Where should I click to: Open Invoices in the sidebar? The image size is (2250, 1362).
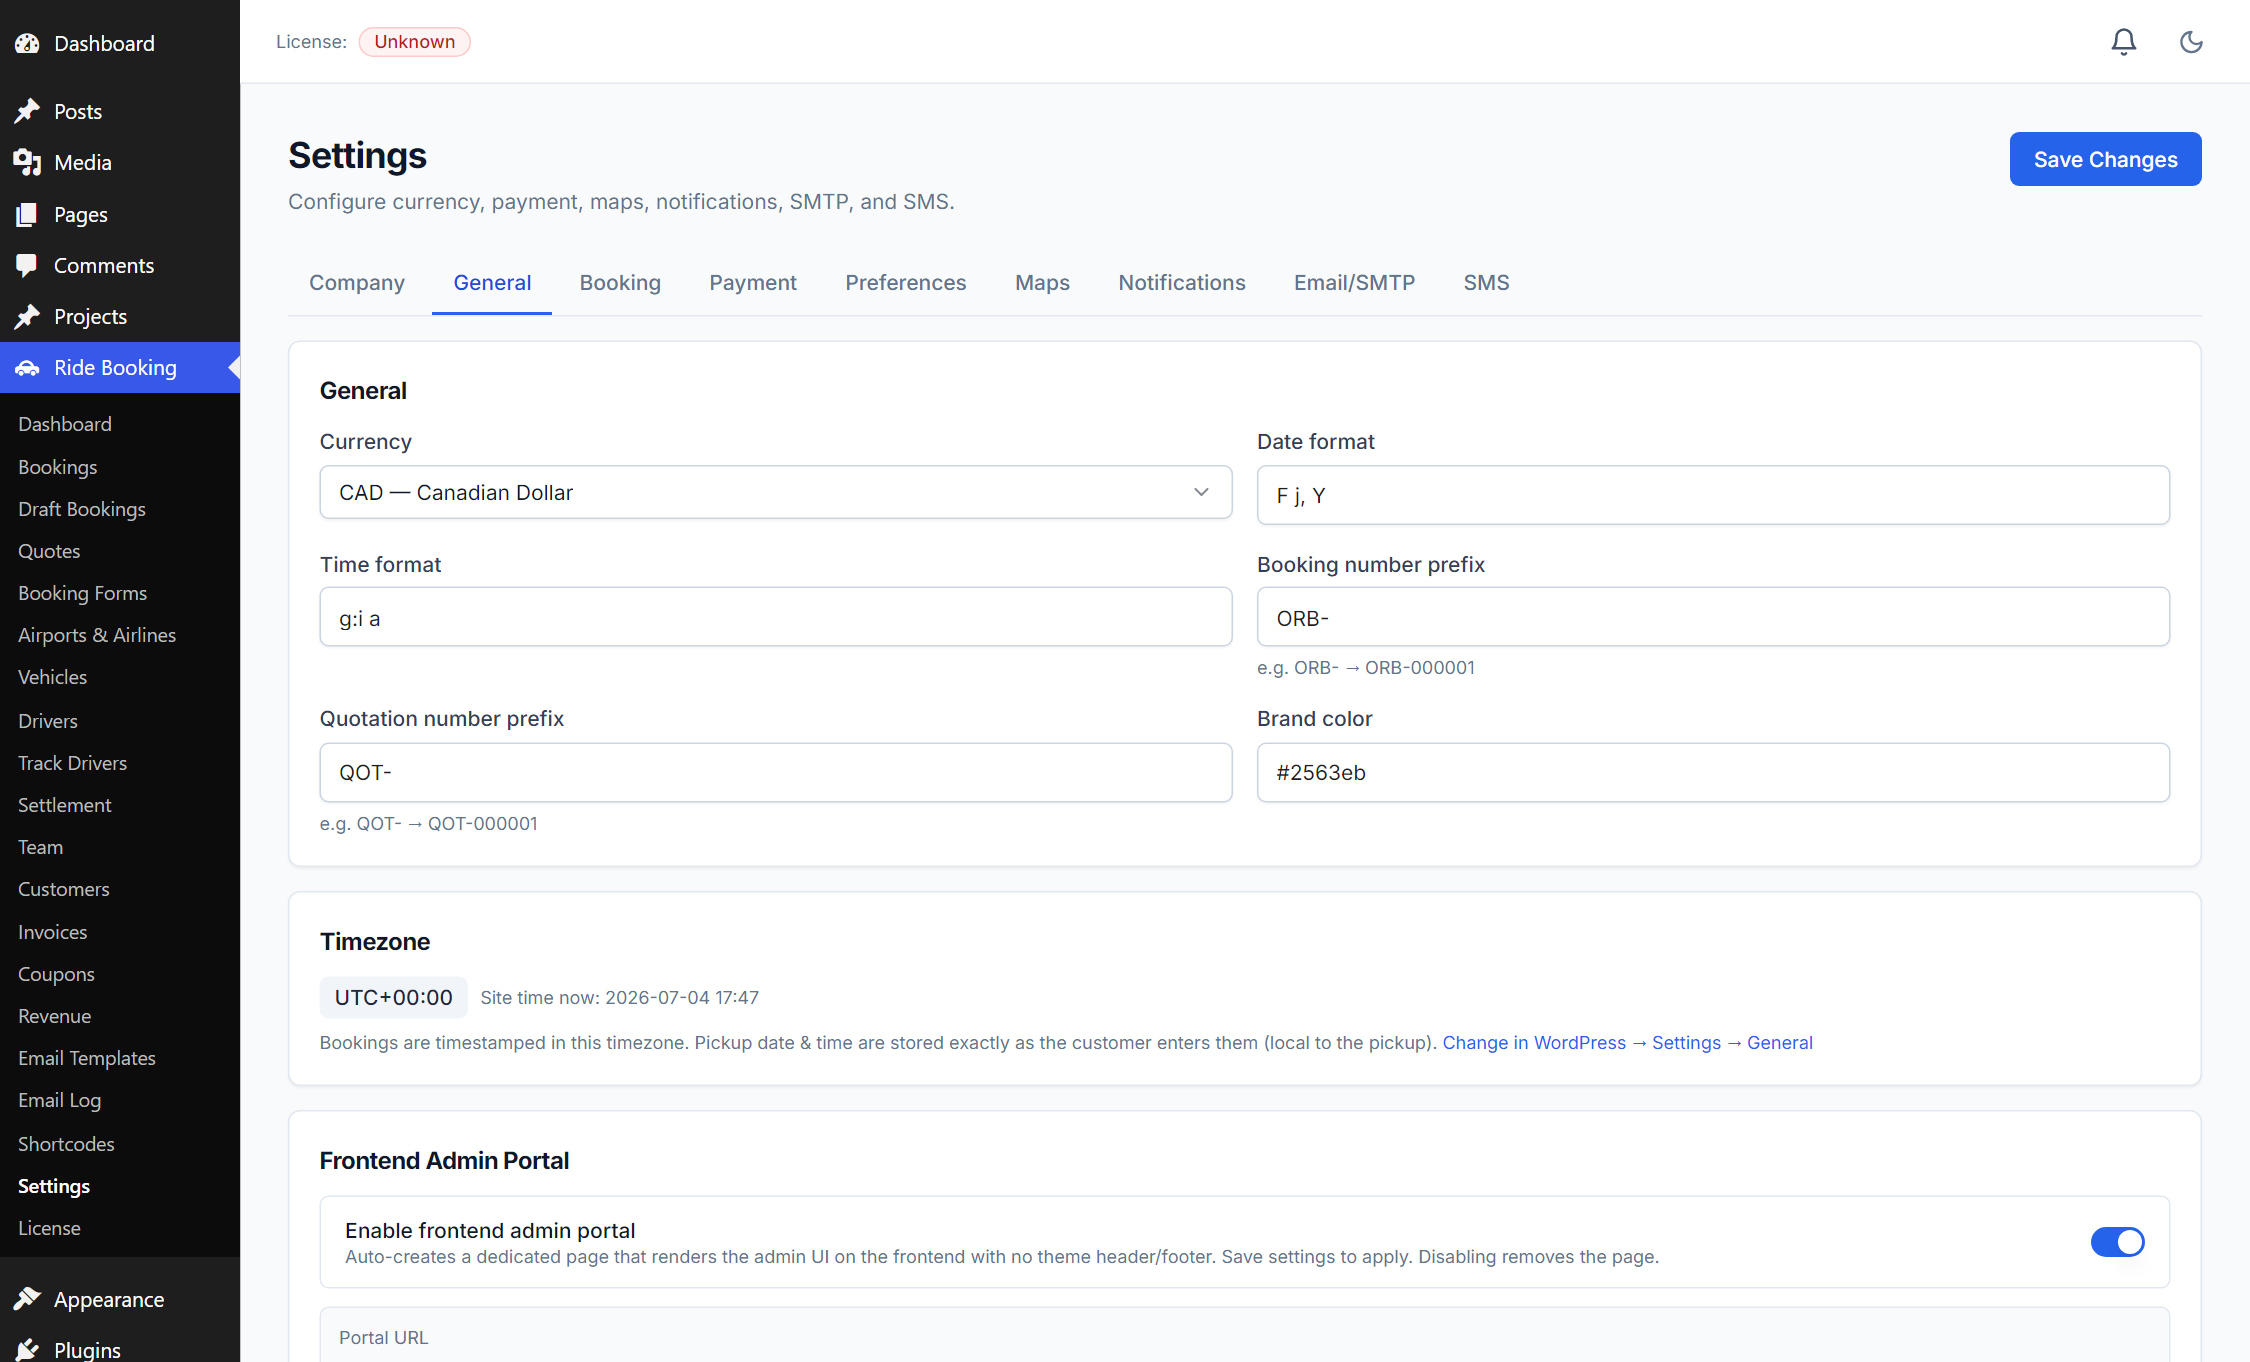(52, 932)
